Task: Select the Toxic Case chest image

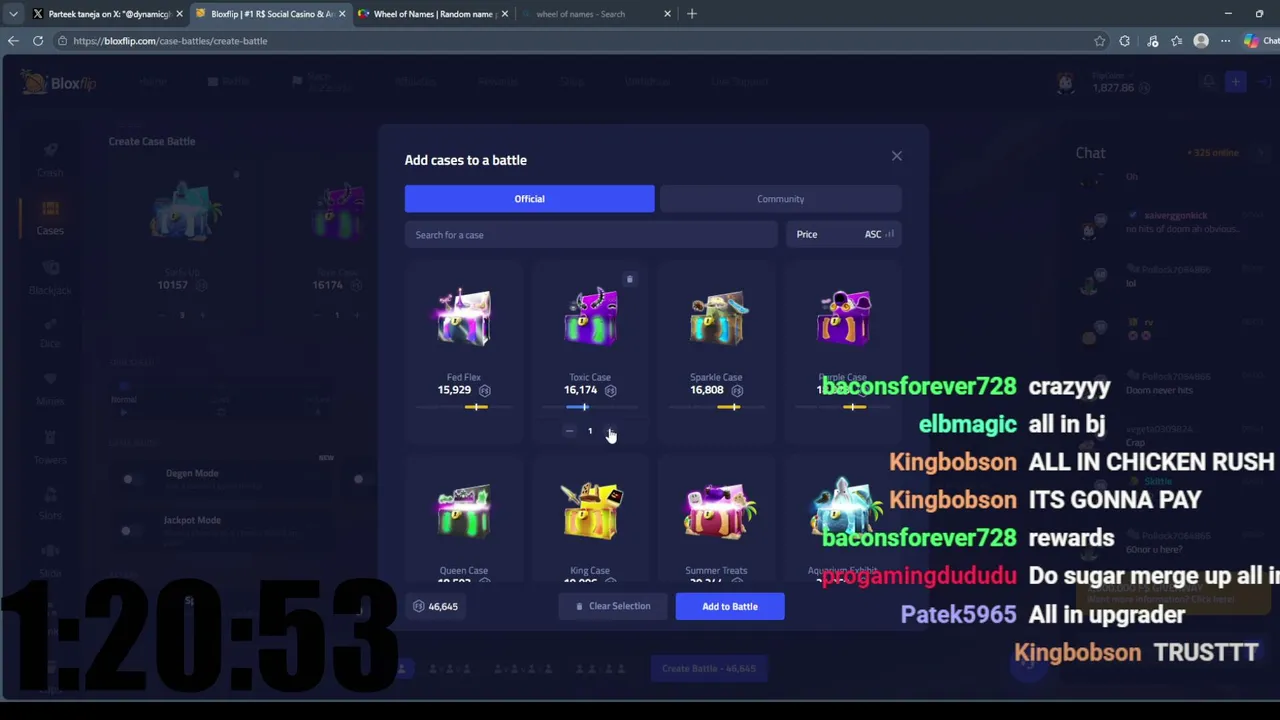Action: click(x=590, y=318)
